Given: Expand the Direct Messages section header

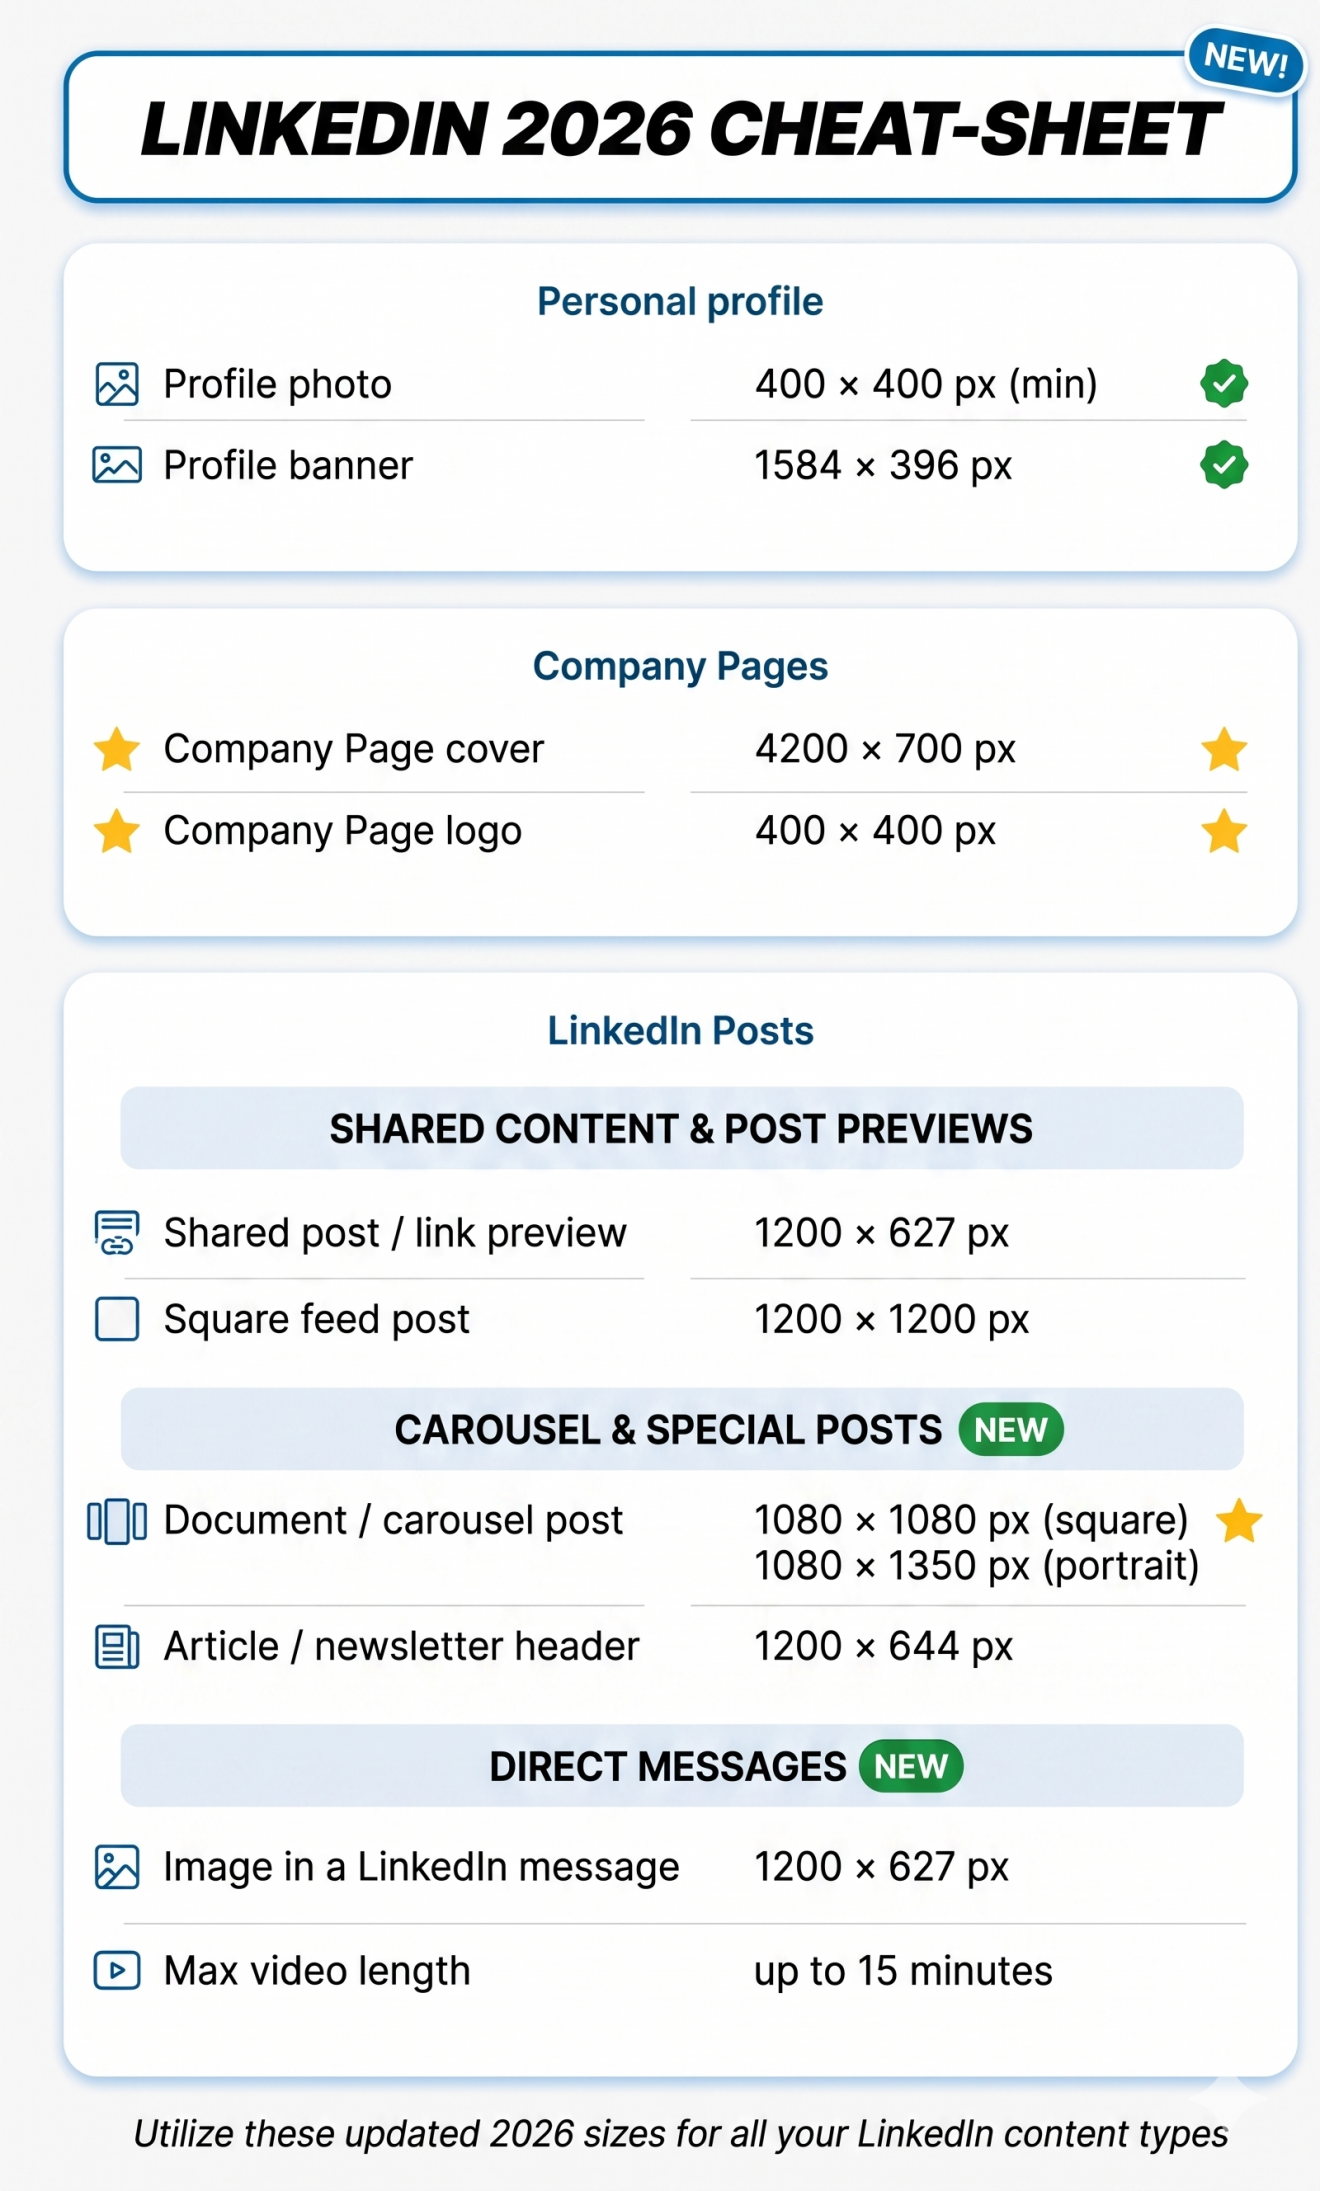Looking at the screenshot, I should 682,1766.
